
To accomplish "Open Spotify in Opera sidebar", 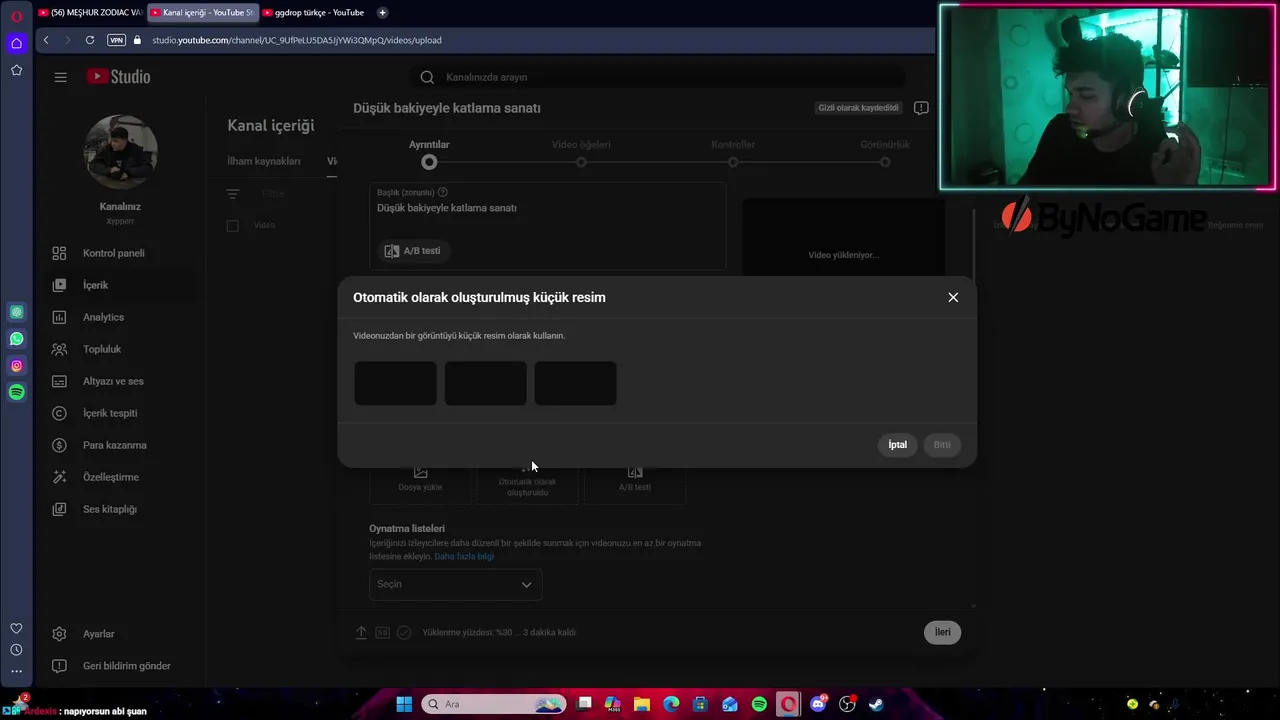I will point(16,393).
